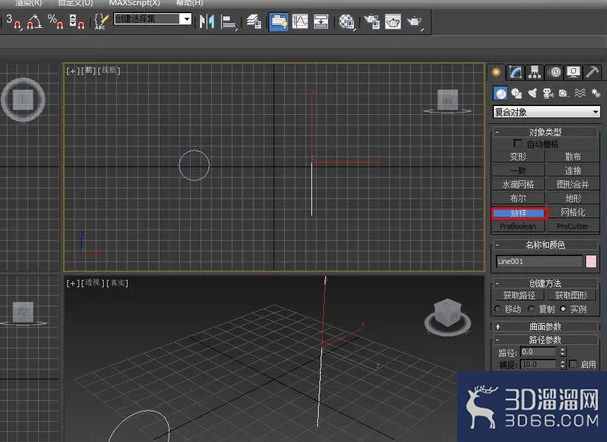Toggle the 3D Snaps tool
The height and width of the screenshot is (442, 607).
tap(14, 21)
